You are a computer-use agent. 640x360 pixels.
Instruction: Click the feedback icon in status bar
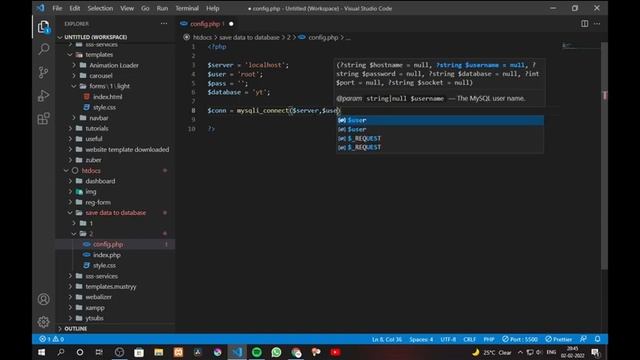coord(583,339)
